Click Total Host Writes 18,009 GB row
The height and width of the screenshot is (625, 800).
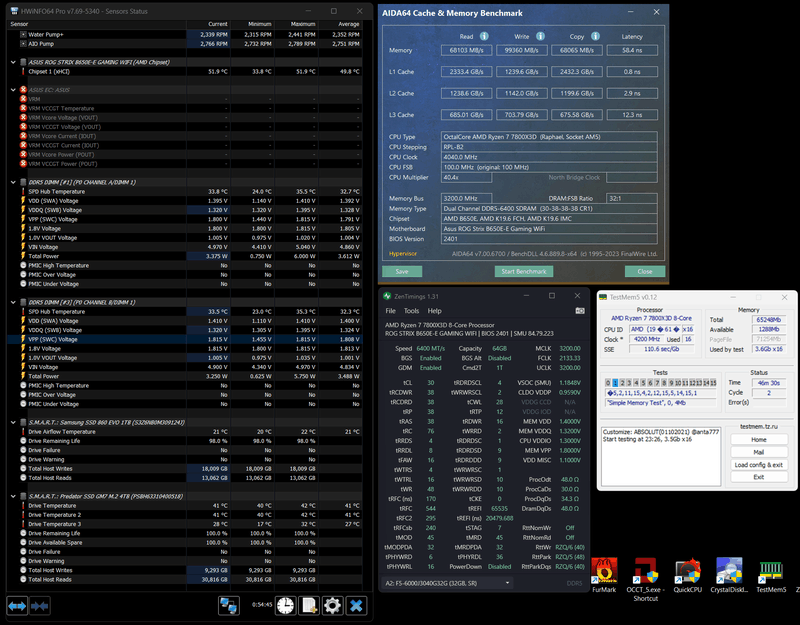(185, 468)
